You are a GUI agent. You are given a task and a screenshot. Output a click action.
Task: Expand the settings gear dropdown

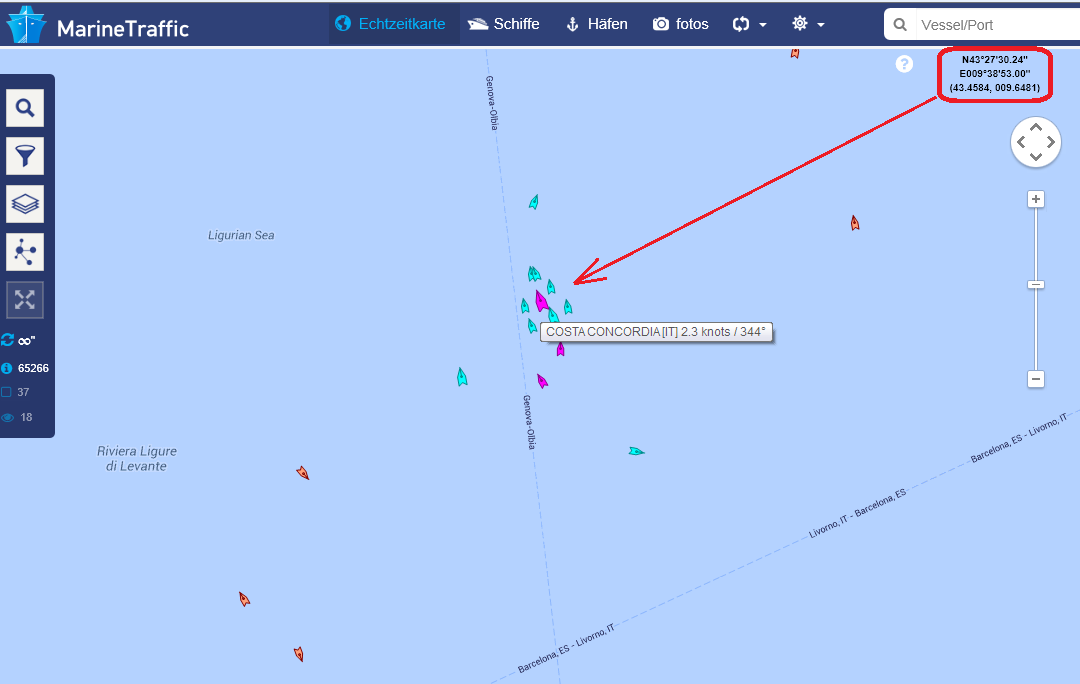click(x=808, y=24)
